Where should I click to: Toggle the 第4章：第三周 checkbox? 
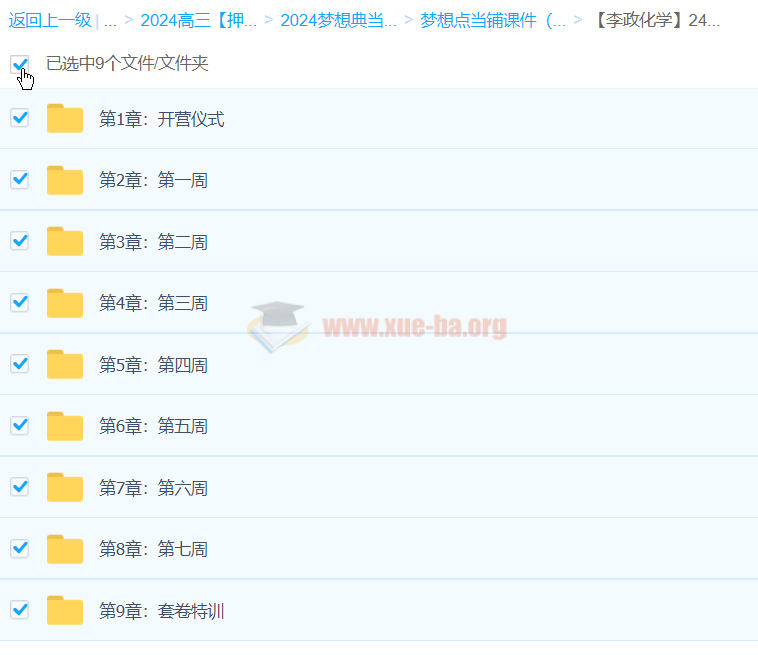[x=20, y=302]
